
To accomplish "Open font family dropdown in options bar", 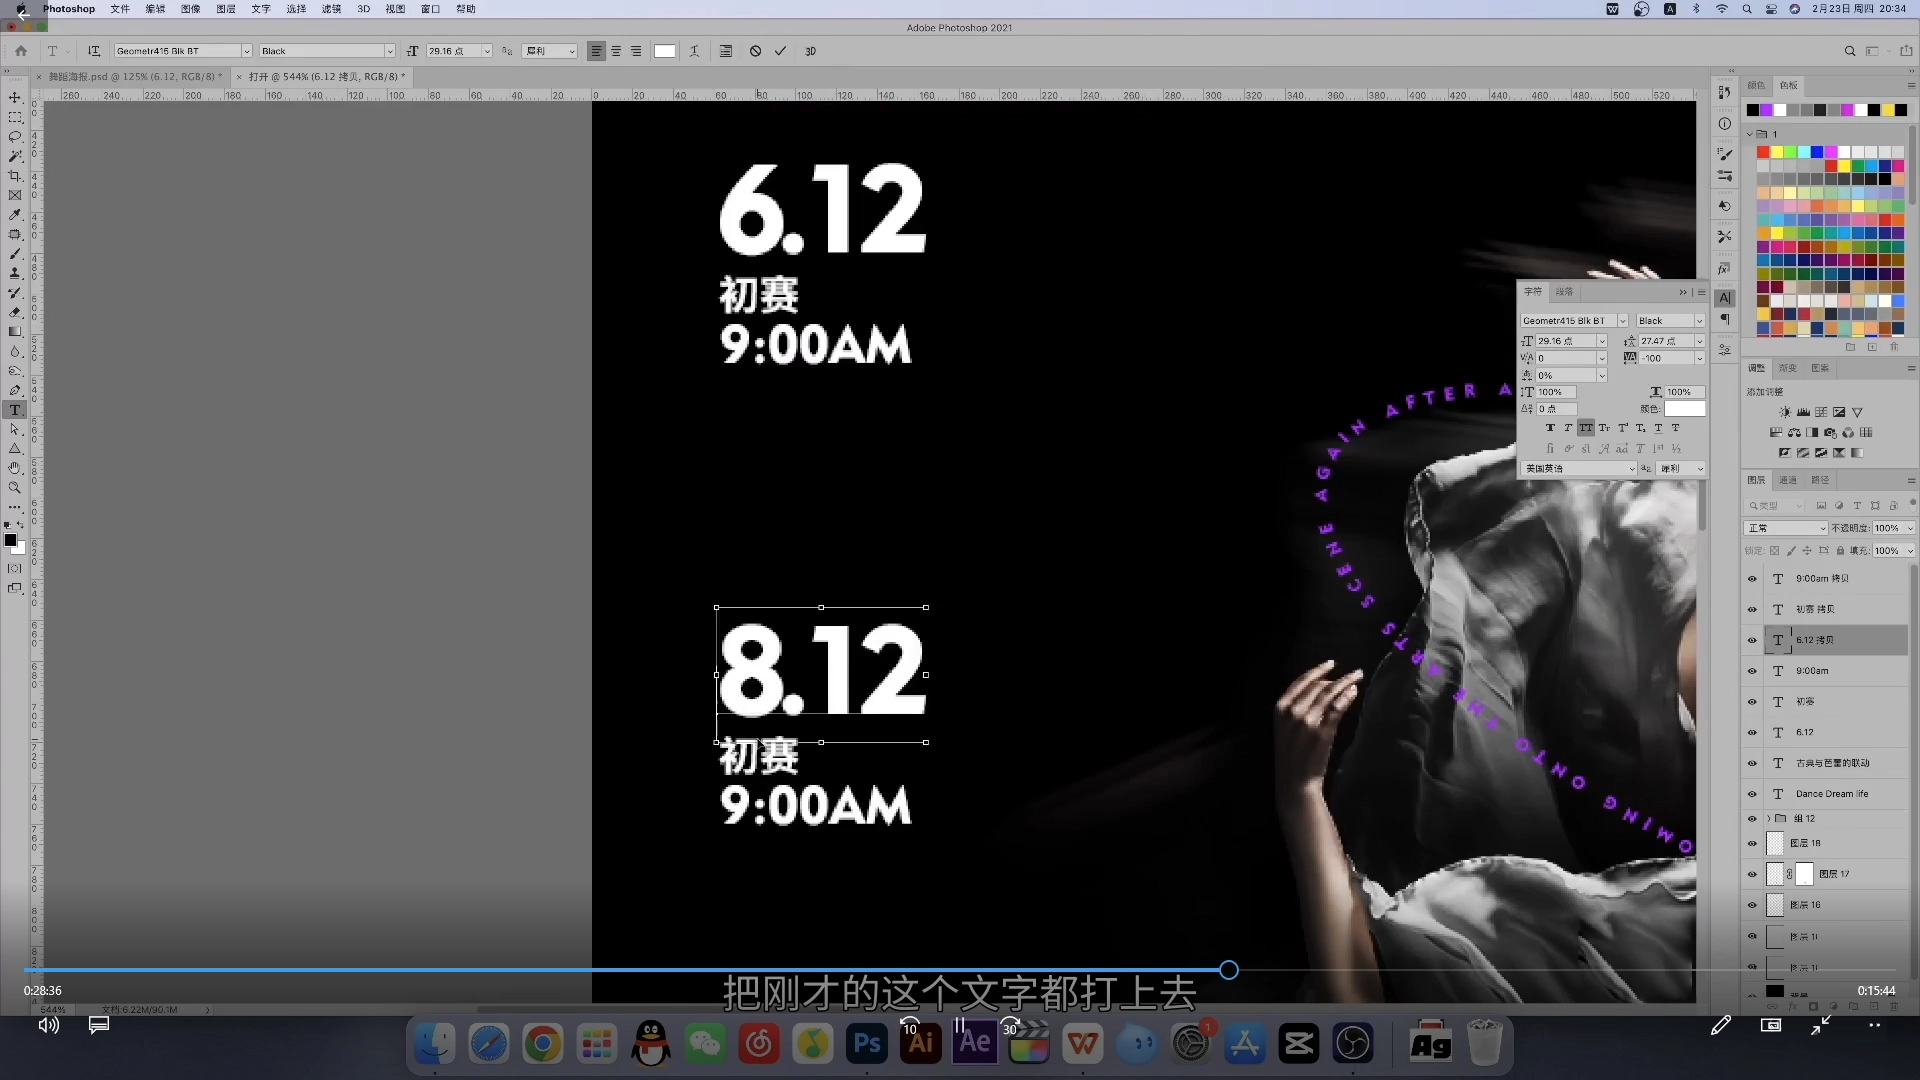I will pos(246,51).
